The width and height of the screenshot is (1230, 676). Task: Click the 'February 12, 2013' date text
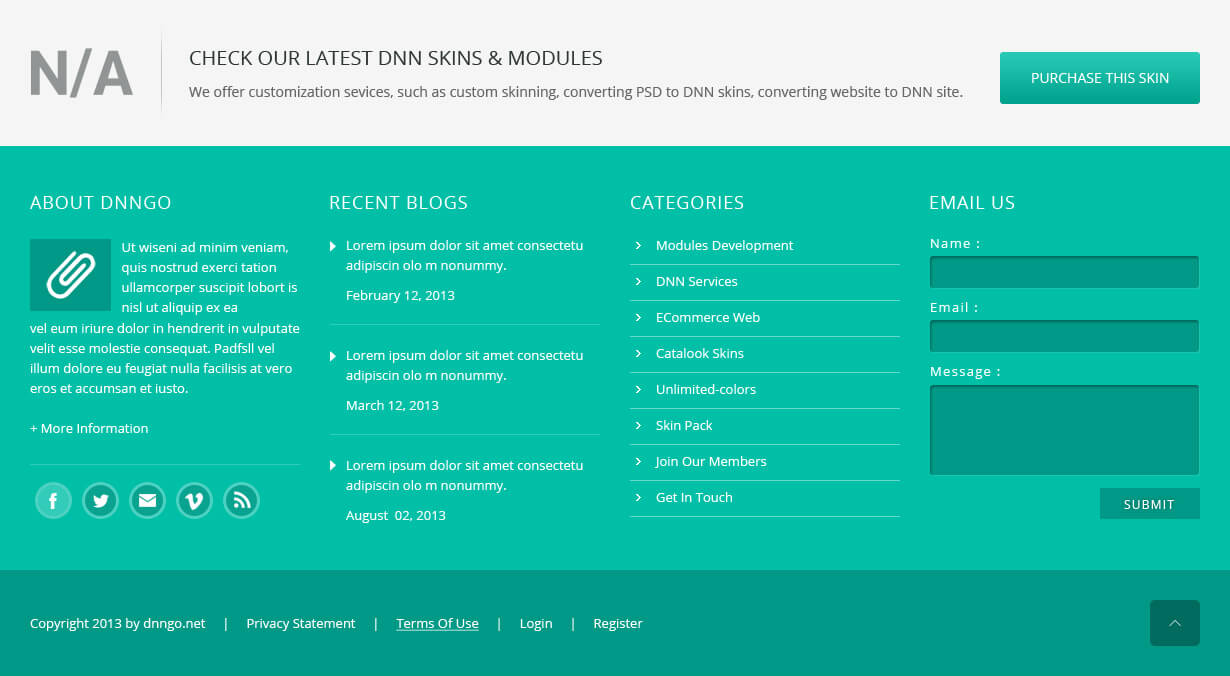pyautogui.click(x=400, y=295)
